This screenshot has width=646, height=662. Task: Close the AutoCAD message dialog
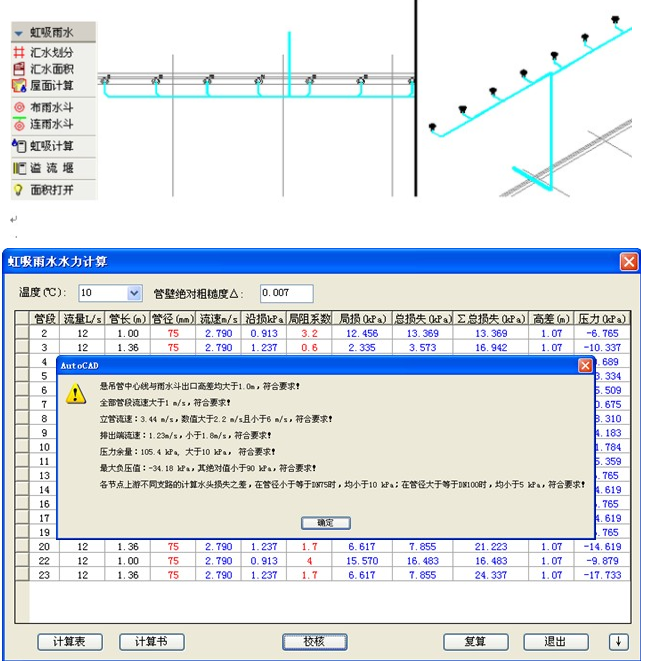[x=585, y=366]
